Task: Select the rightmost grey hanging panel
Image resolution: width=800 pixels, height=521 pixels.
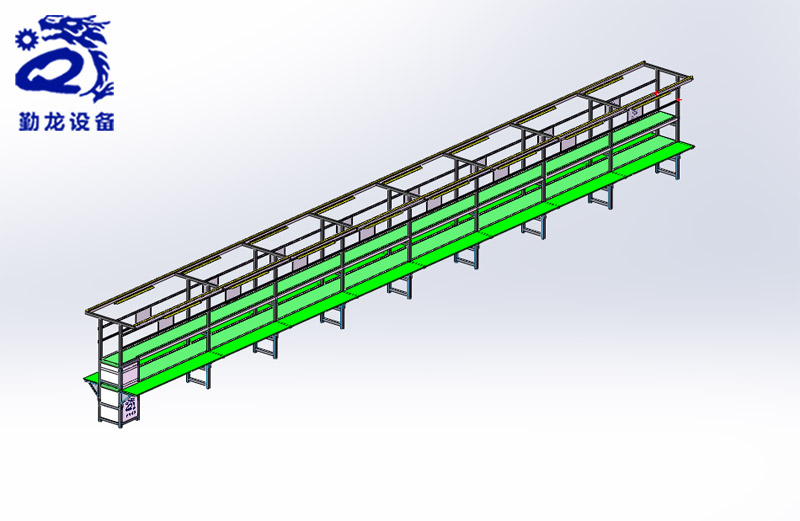Action: pos(635,113)
